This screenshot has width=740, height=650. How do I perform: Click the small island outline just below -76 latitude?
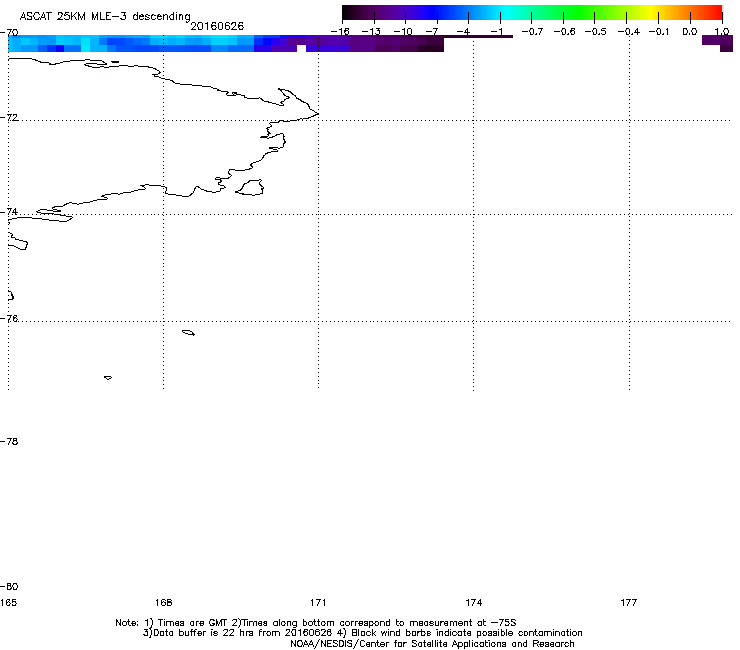[188, 333]
